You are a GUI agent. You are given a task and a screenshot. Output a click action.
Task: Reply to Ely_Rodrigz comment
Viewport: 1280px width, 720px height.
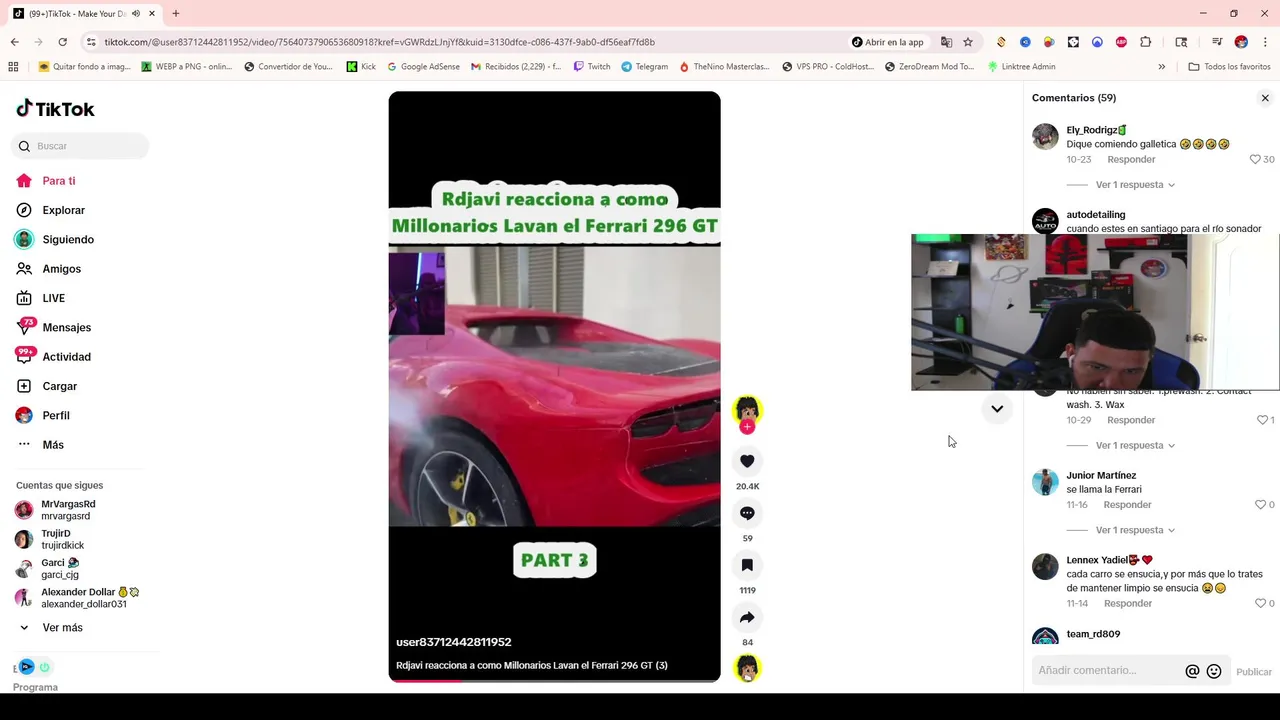point(1131,160)
